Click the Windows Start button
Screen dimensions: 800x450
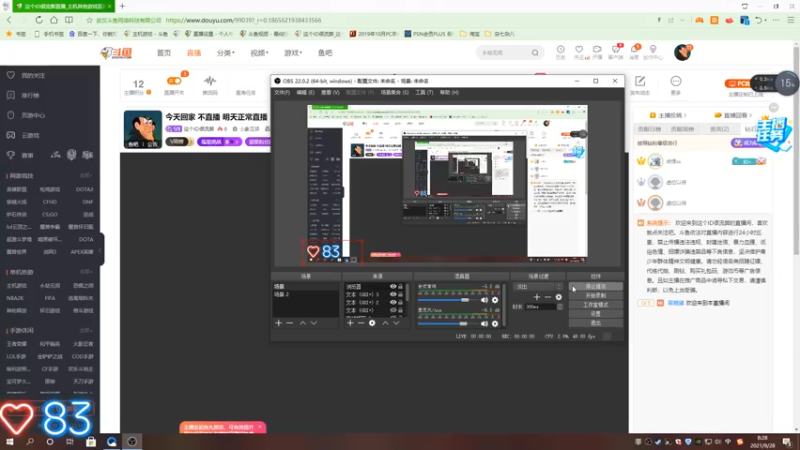[x=10, y=441]
